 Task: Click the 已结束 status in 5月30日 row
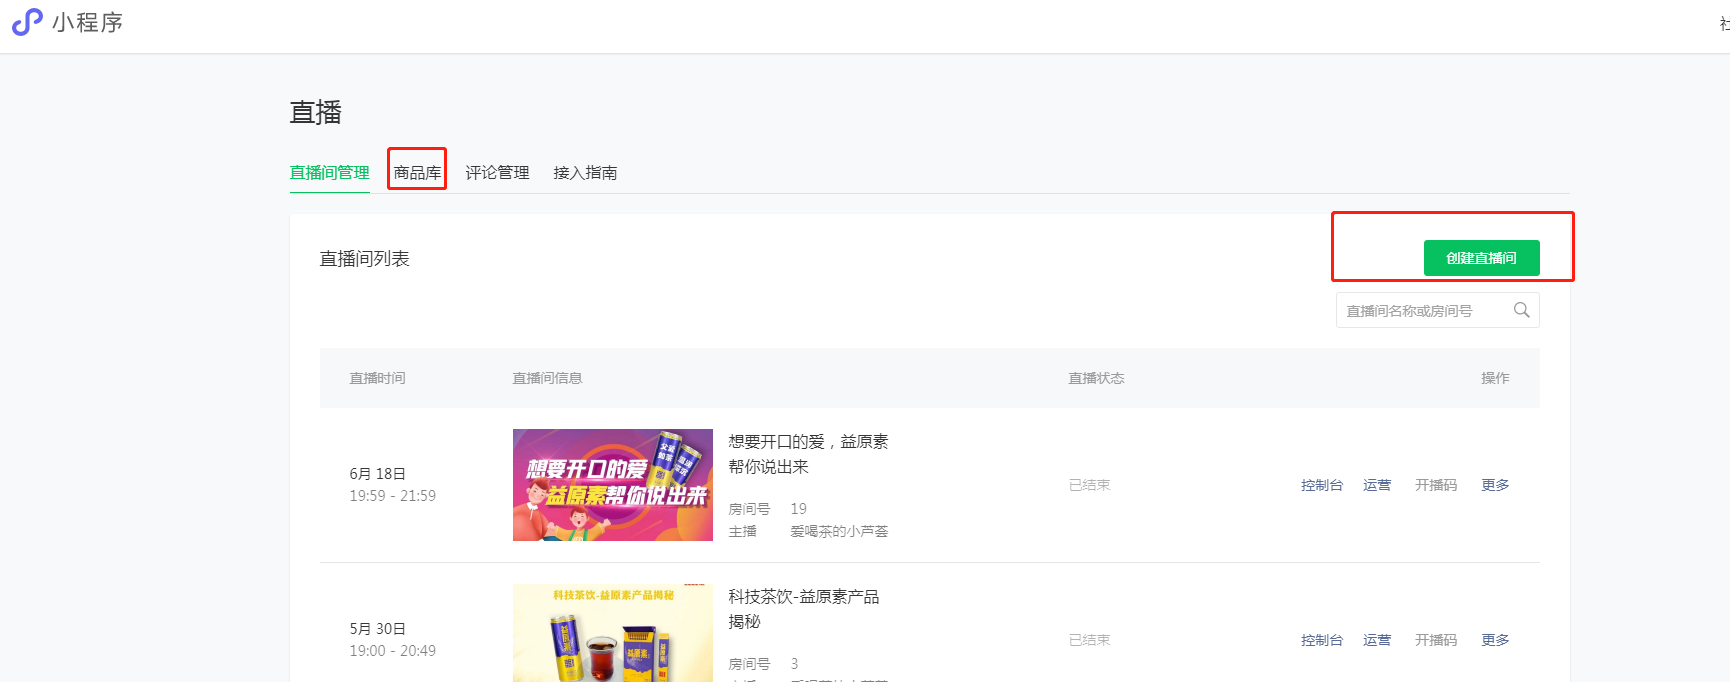1089,640
